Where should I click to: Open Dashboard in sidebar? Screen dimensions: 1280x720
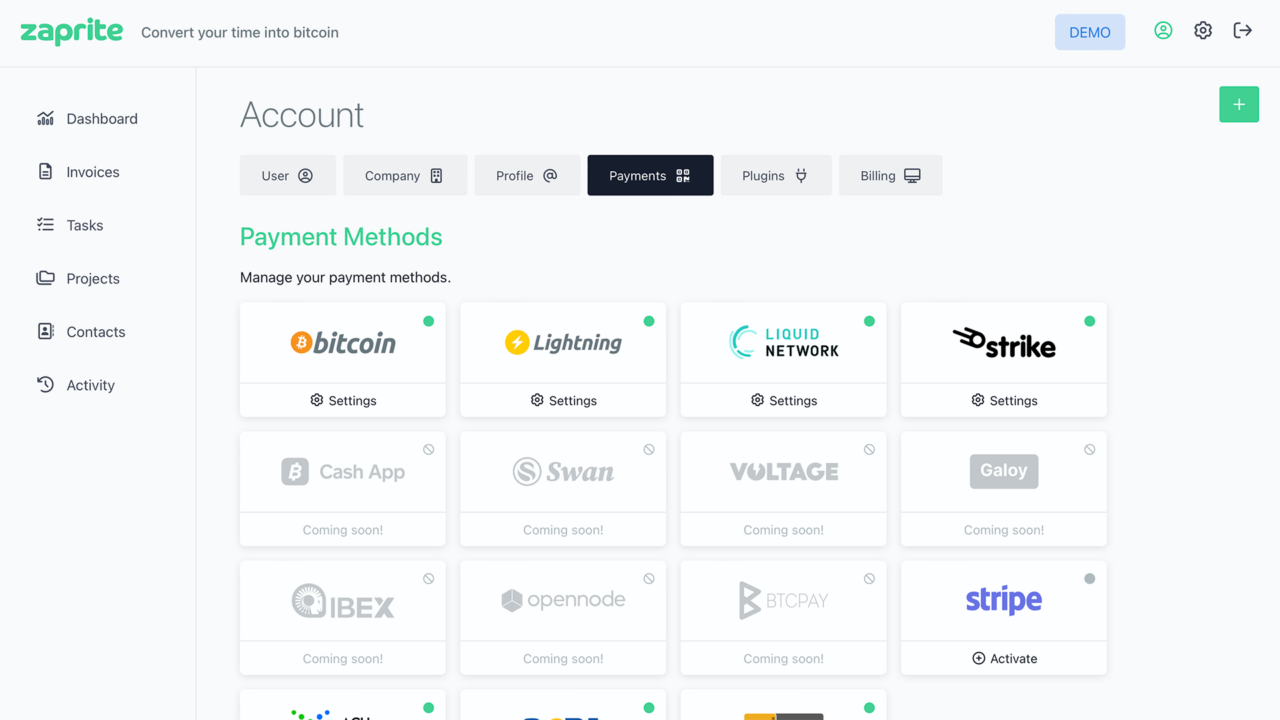pos(88,118)
